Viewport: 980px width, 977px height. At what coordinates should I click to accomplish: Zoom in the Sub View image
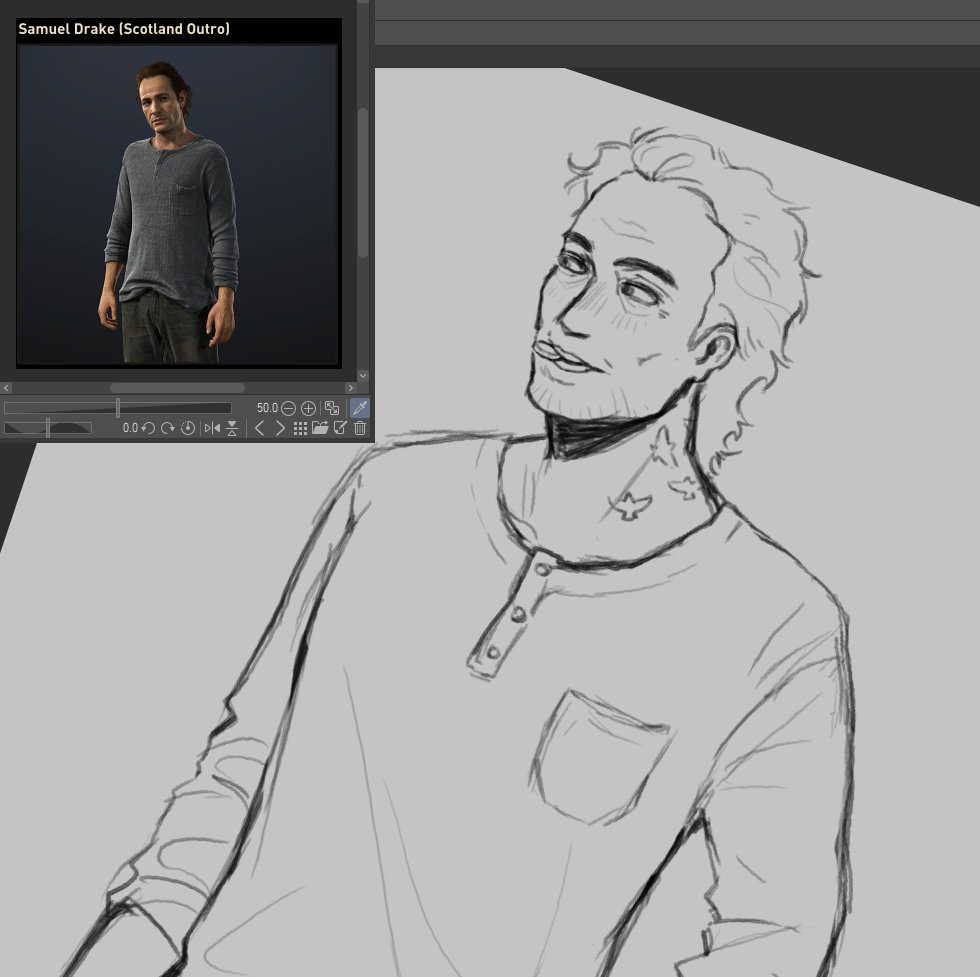tap(308, 408)
